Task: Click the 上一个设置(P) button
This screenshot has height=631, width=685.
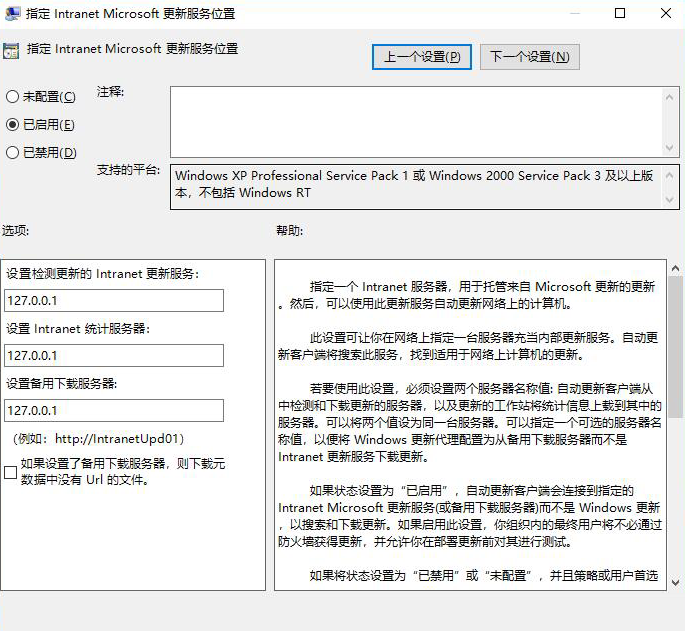Action: pyautogui.click(x=421, y=57)
